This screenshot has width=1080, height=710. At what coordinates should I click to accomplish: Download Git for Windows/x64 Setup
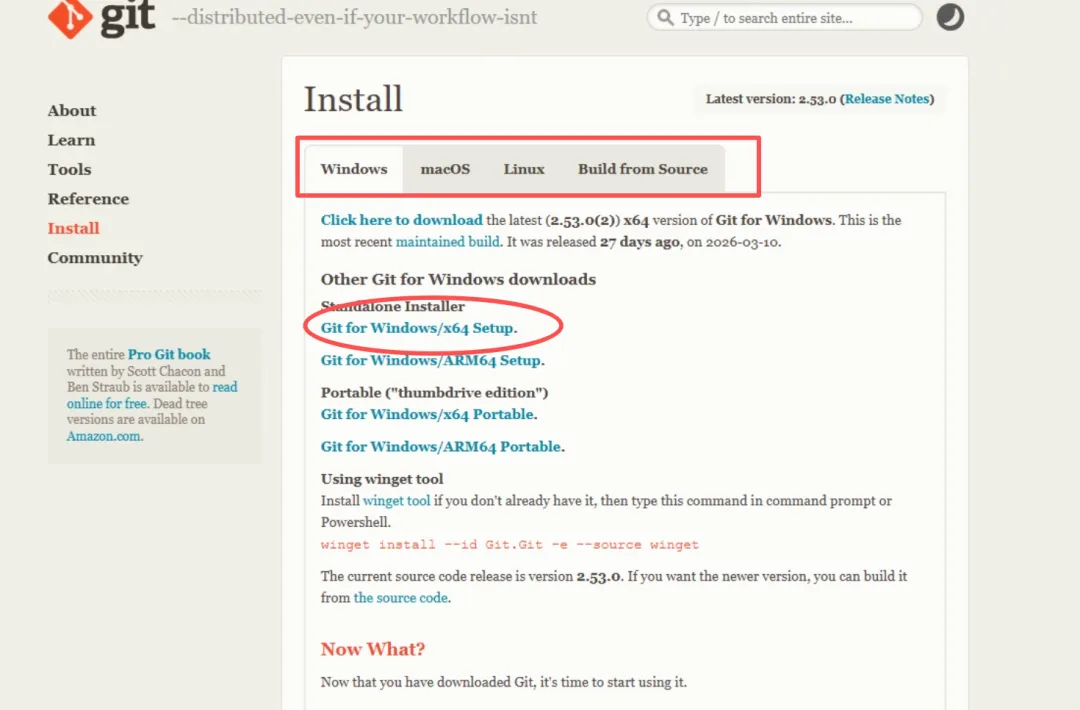pyautogui.click(x=417, y=328)
